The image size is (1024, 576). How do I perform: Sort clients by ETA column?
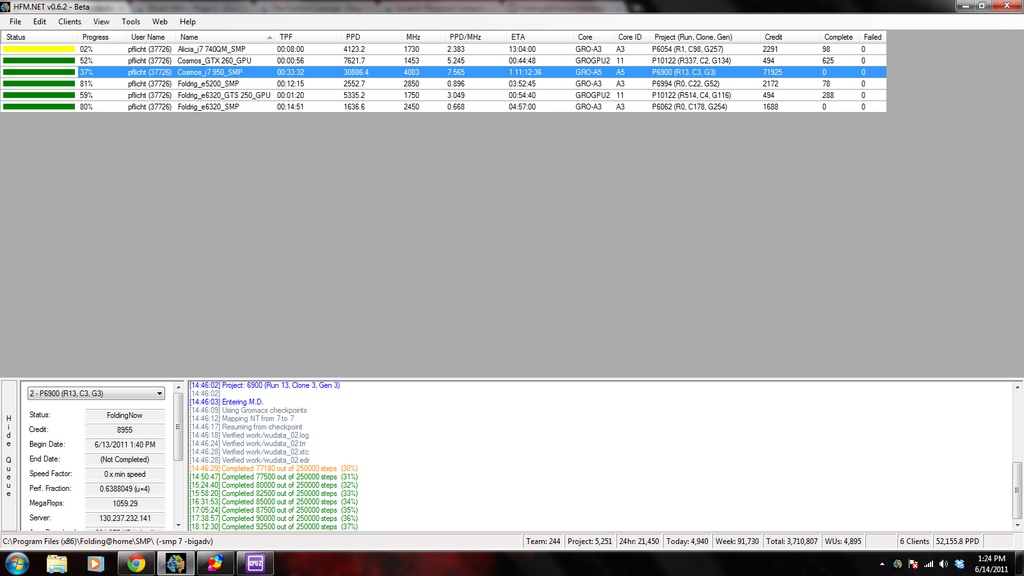(539, 37)
